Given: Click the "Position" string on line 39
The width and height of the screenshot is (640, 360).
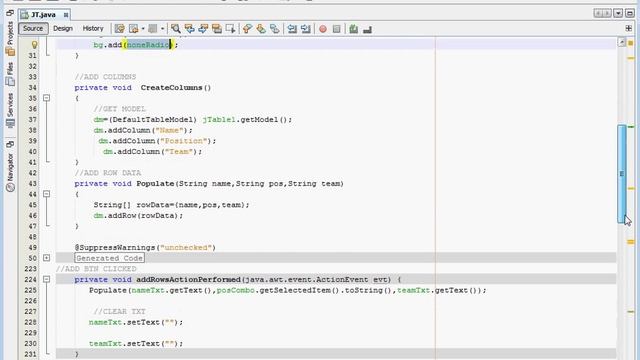Looking at the screenshot, I should [183, 141].
